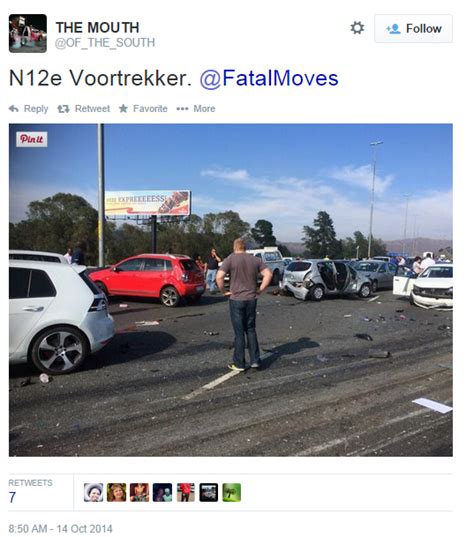Open fifth retweeter red-shirt avatar
The image size is (474, 537).
click(x=186, y=492)
